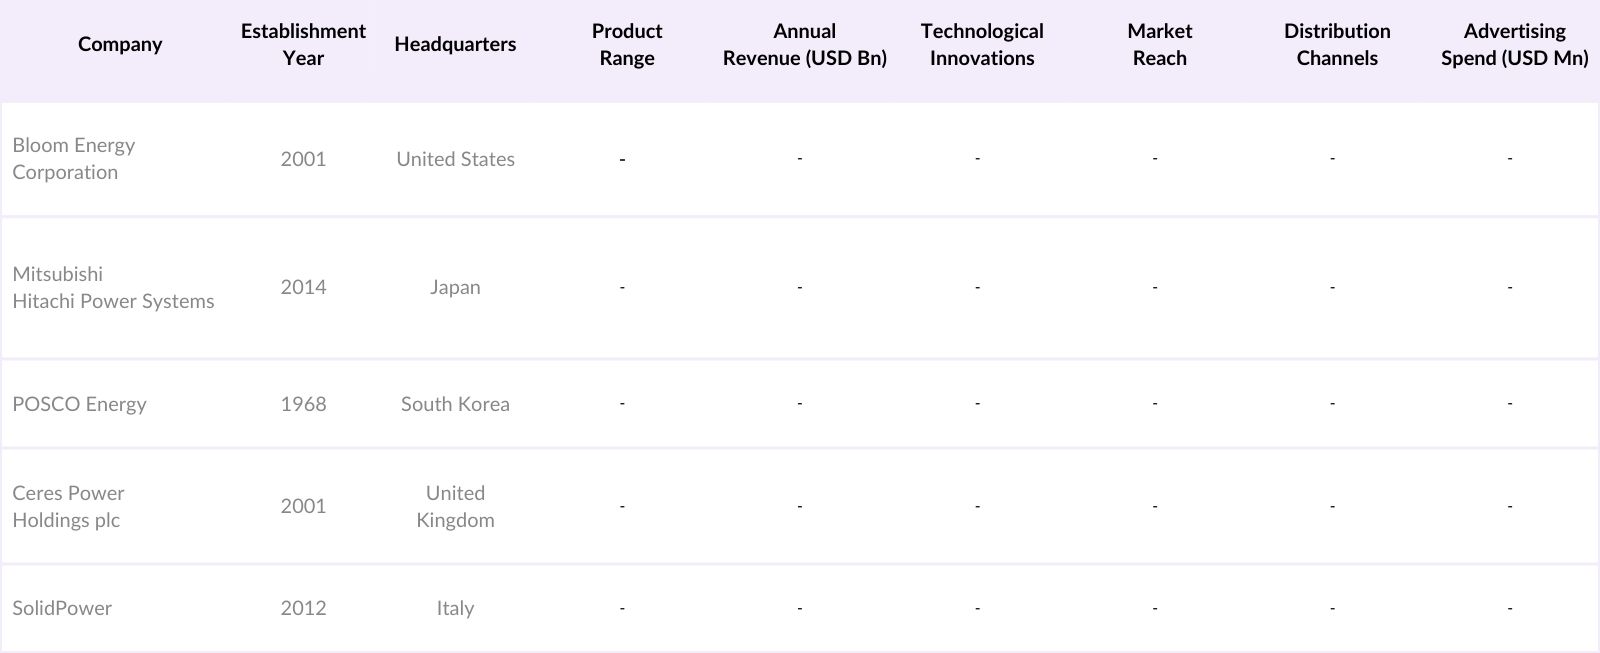This screenshot has height=653, width=1600.
Task: Select the Product Range column header
Action: pos(627,44)
